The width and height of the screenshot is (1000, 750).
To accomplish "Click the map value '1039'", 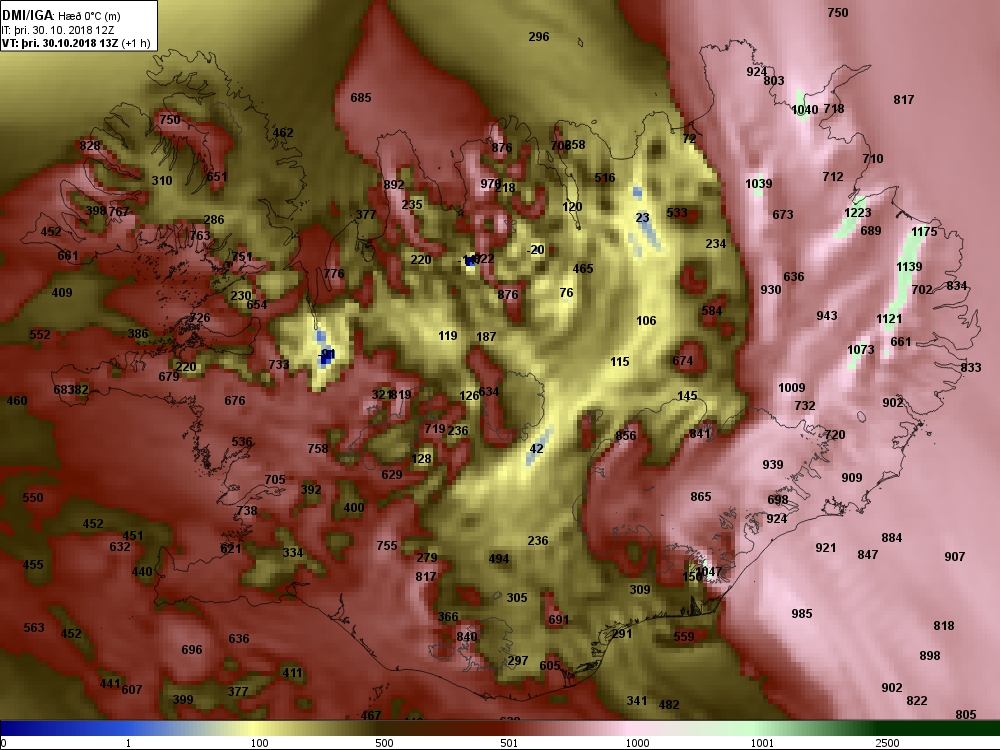I will 758,184.
